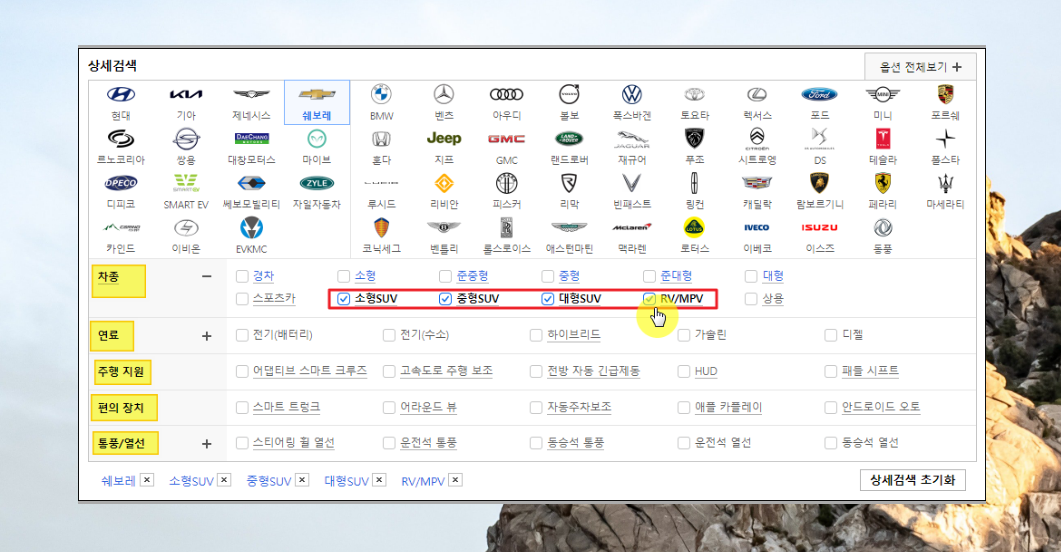Select the Mercedes-Benz (벤츠) logo

click(x=444, y=94)
